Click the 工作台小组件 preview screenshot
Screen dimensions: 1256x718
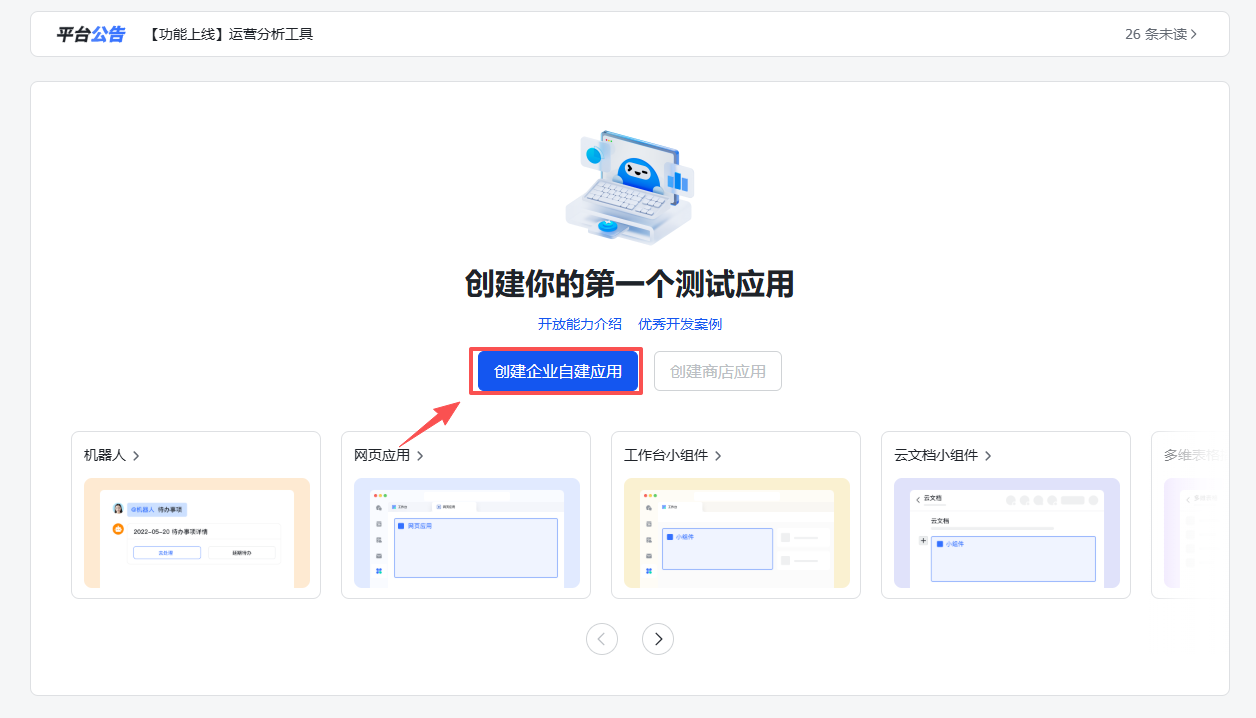(x=736, y=533)
